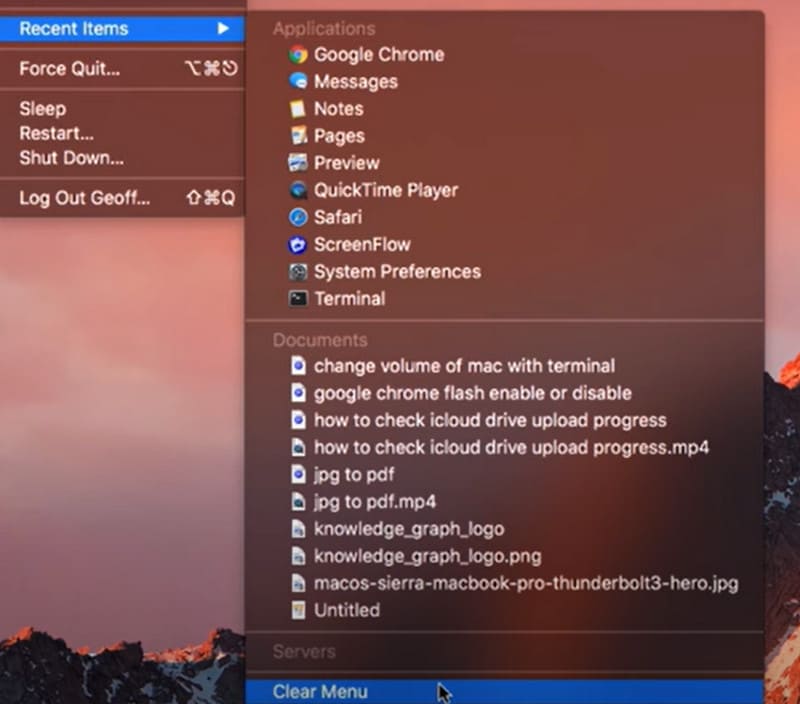Click the ScreenFlow app icon
Viewport: 800px width, 704px height.
click(298, 244)
